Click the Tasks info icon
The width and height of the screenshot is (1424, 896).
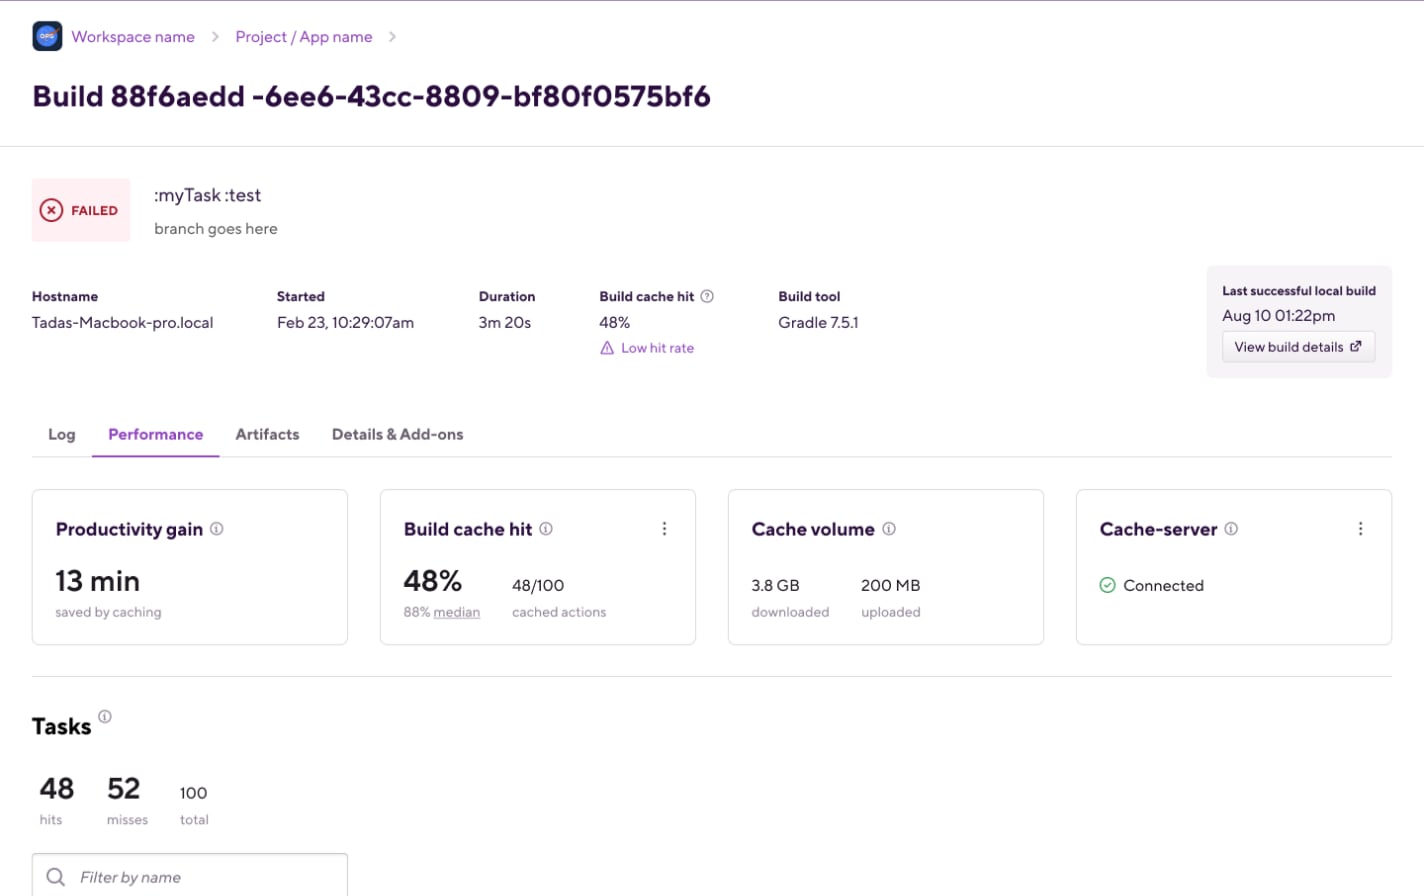(x=105, y=716)
